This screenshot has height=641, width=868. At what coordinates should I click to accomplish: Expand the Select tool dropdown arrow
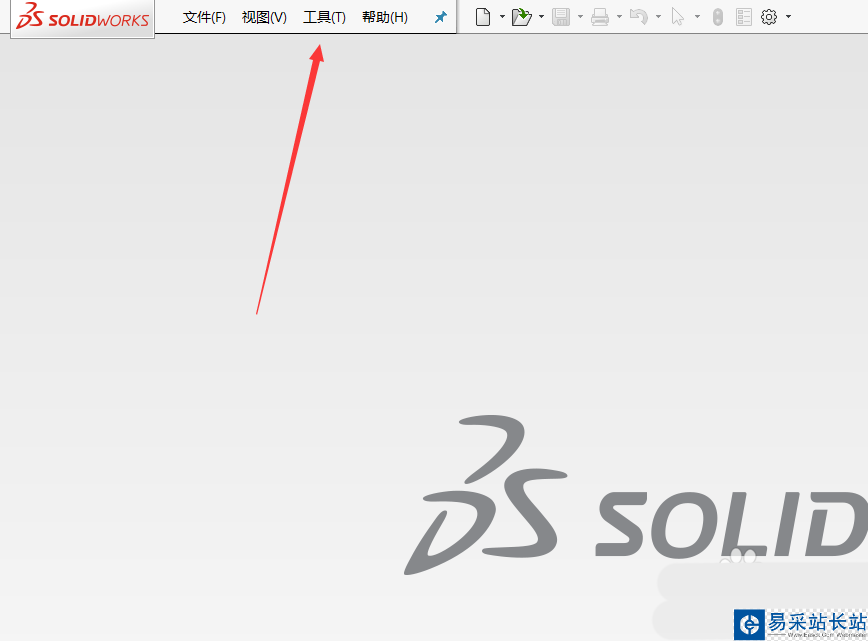(x=698, y=17)
